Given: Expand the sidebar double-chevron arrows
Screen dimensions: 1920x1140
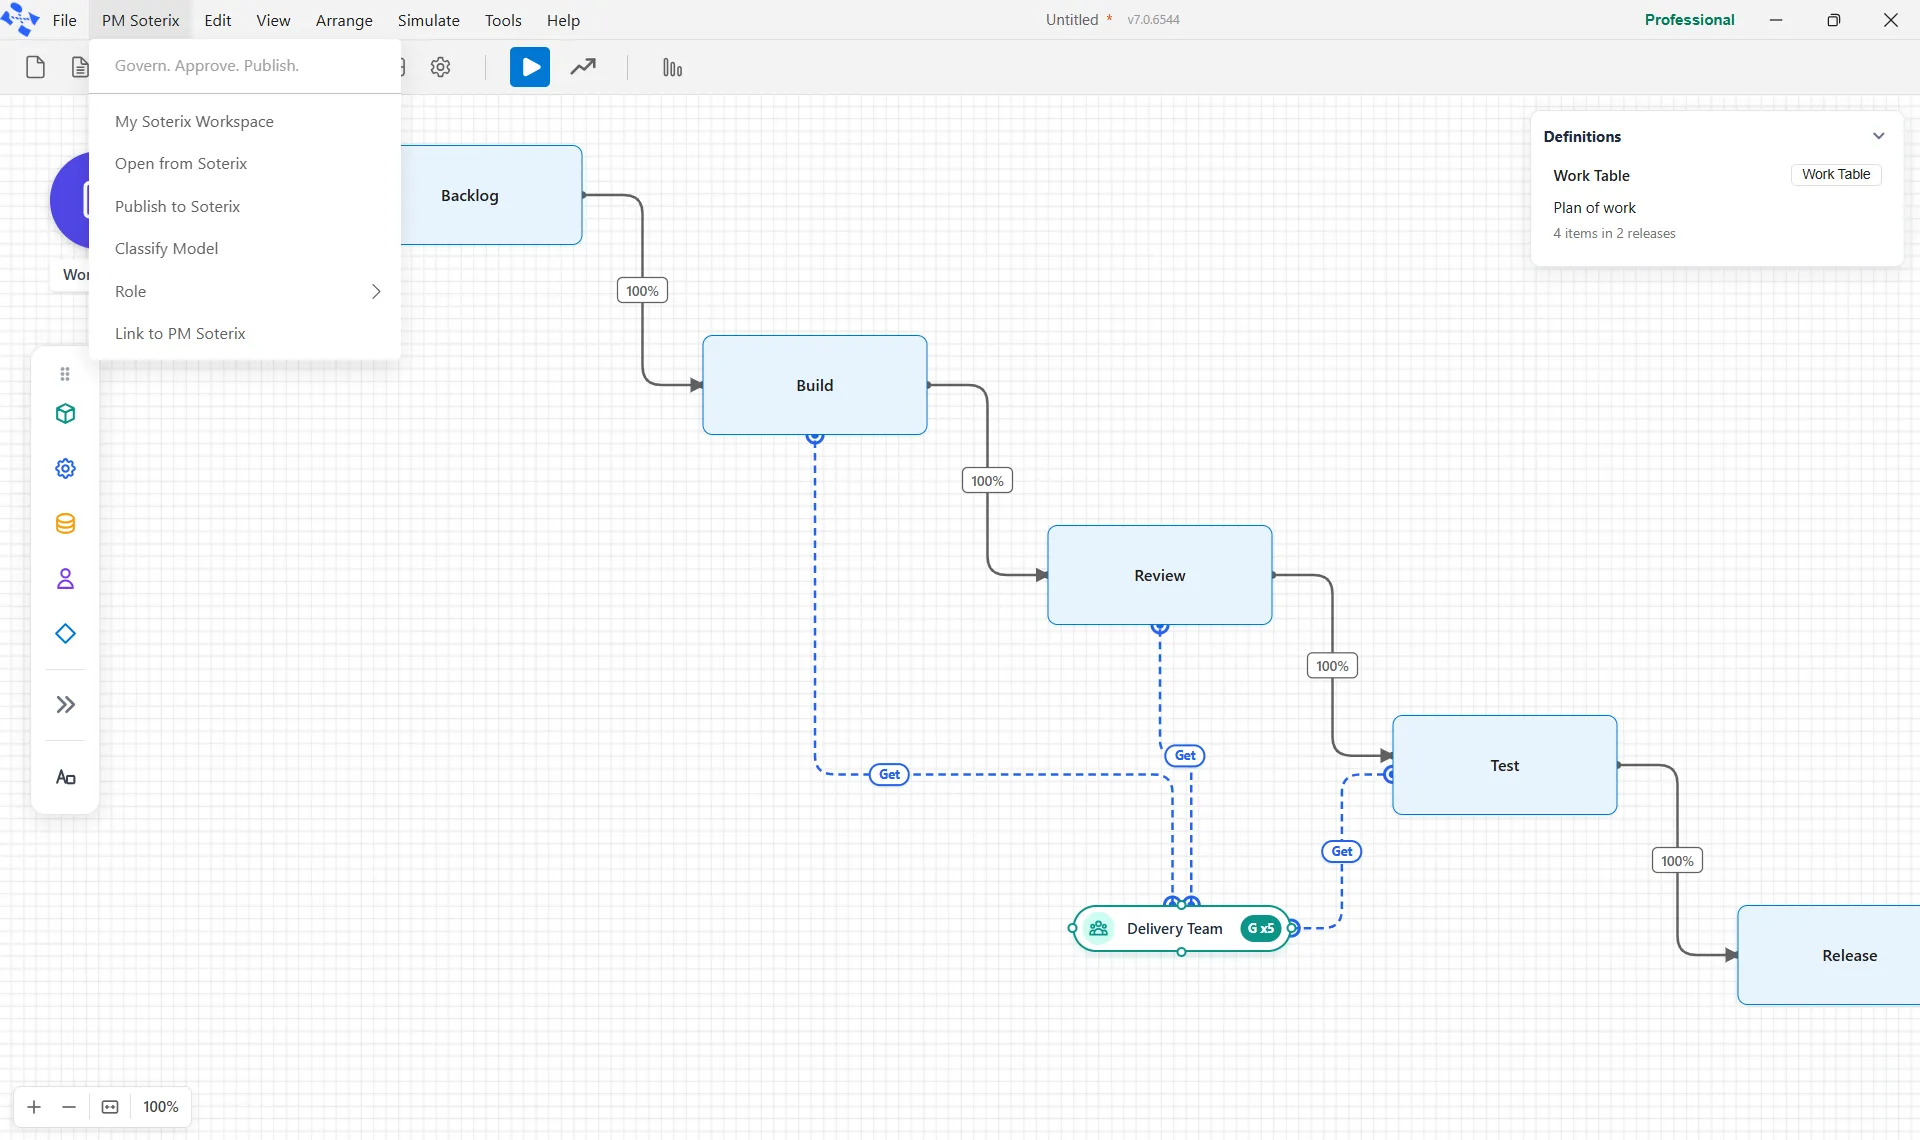Looking at the screenshot, I should [x=65, y=704].
